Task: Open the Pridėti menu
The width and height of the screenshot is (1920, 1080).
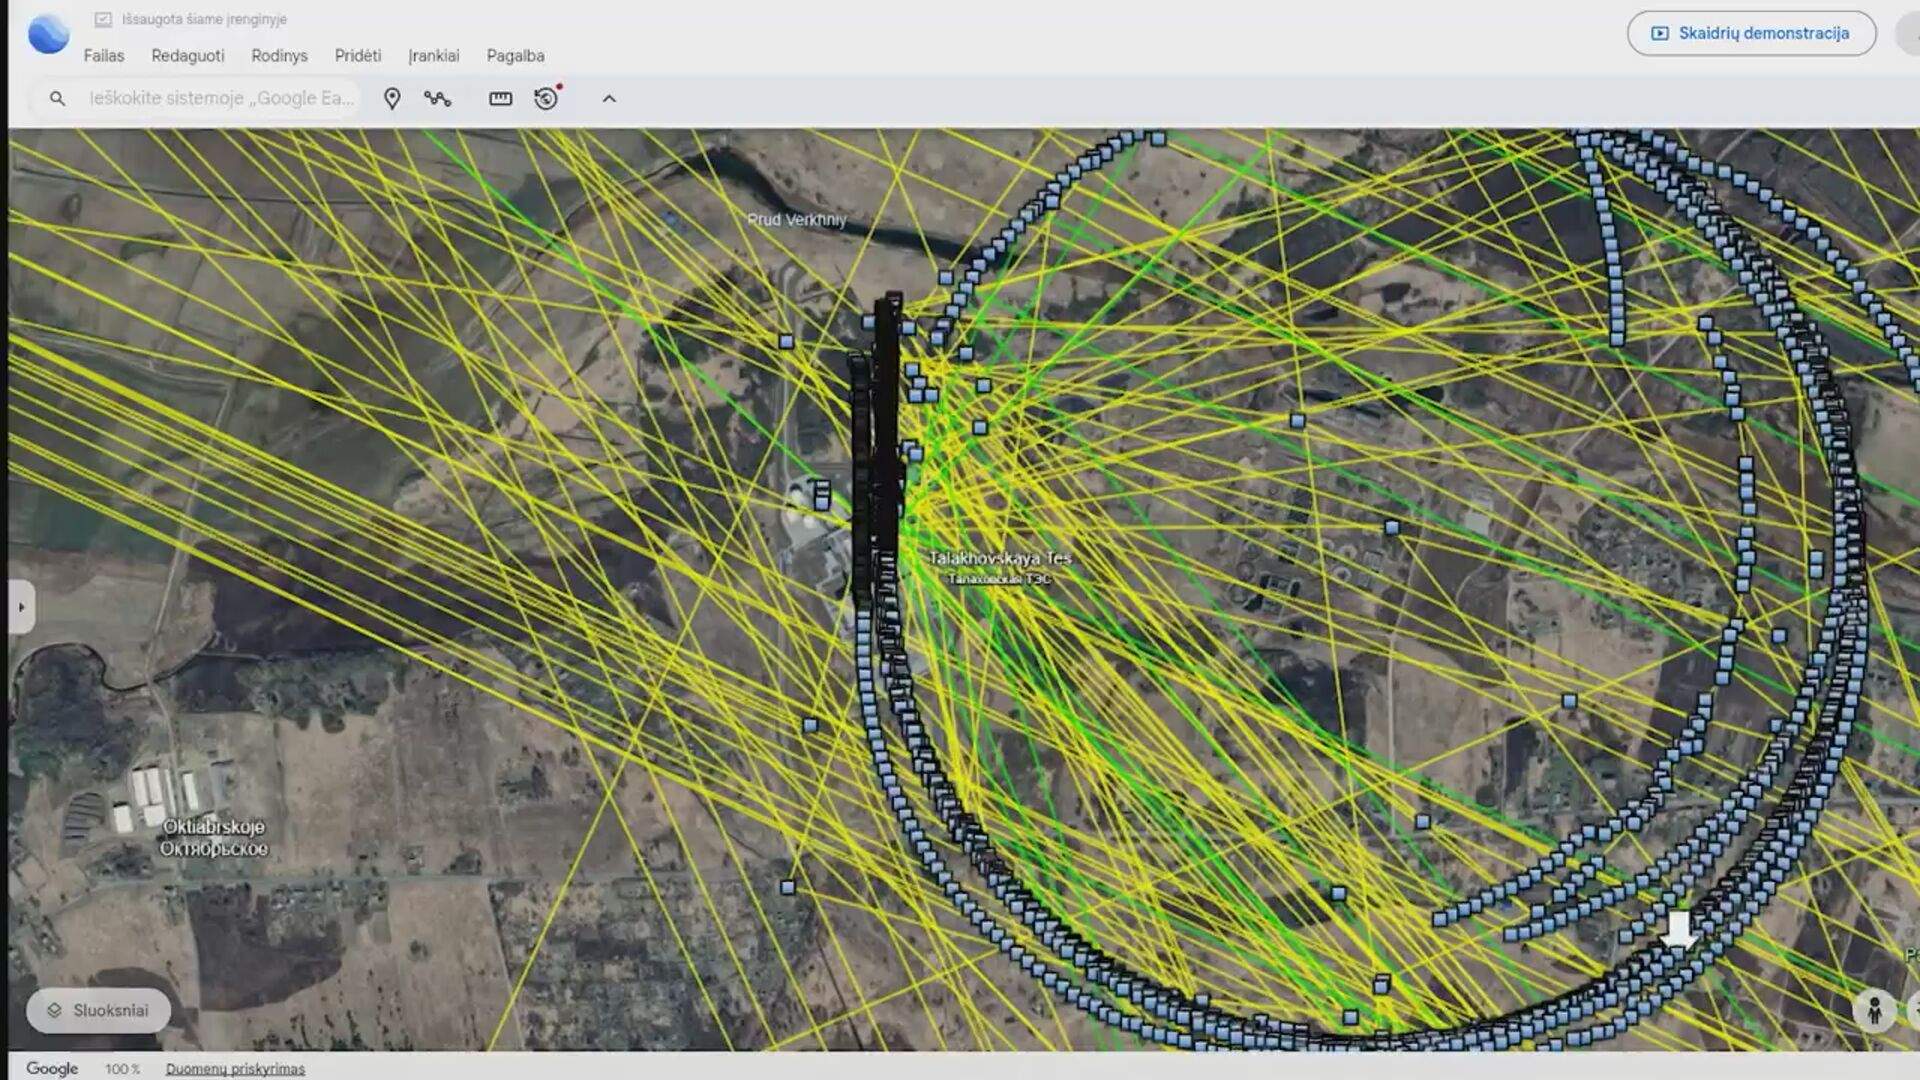Action: 358,56
